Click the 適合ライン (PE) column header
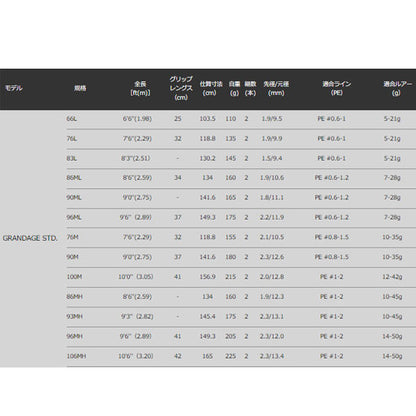Viewport: 416px width, 416px height. pos(337,88)
